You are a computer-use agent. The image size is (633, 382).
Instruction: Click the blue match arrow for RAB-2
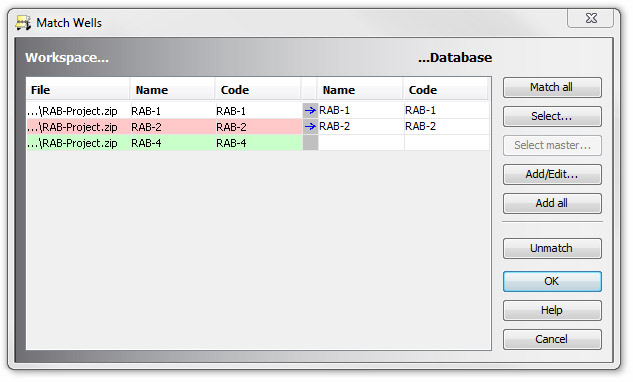tap(310, 126)
